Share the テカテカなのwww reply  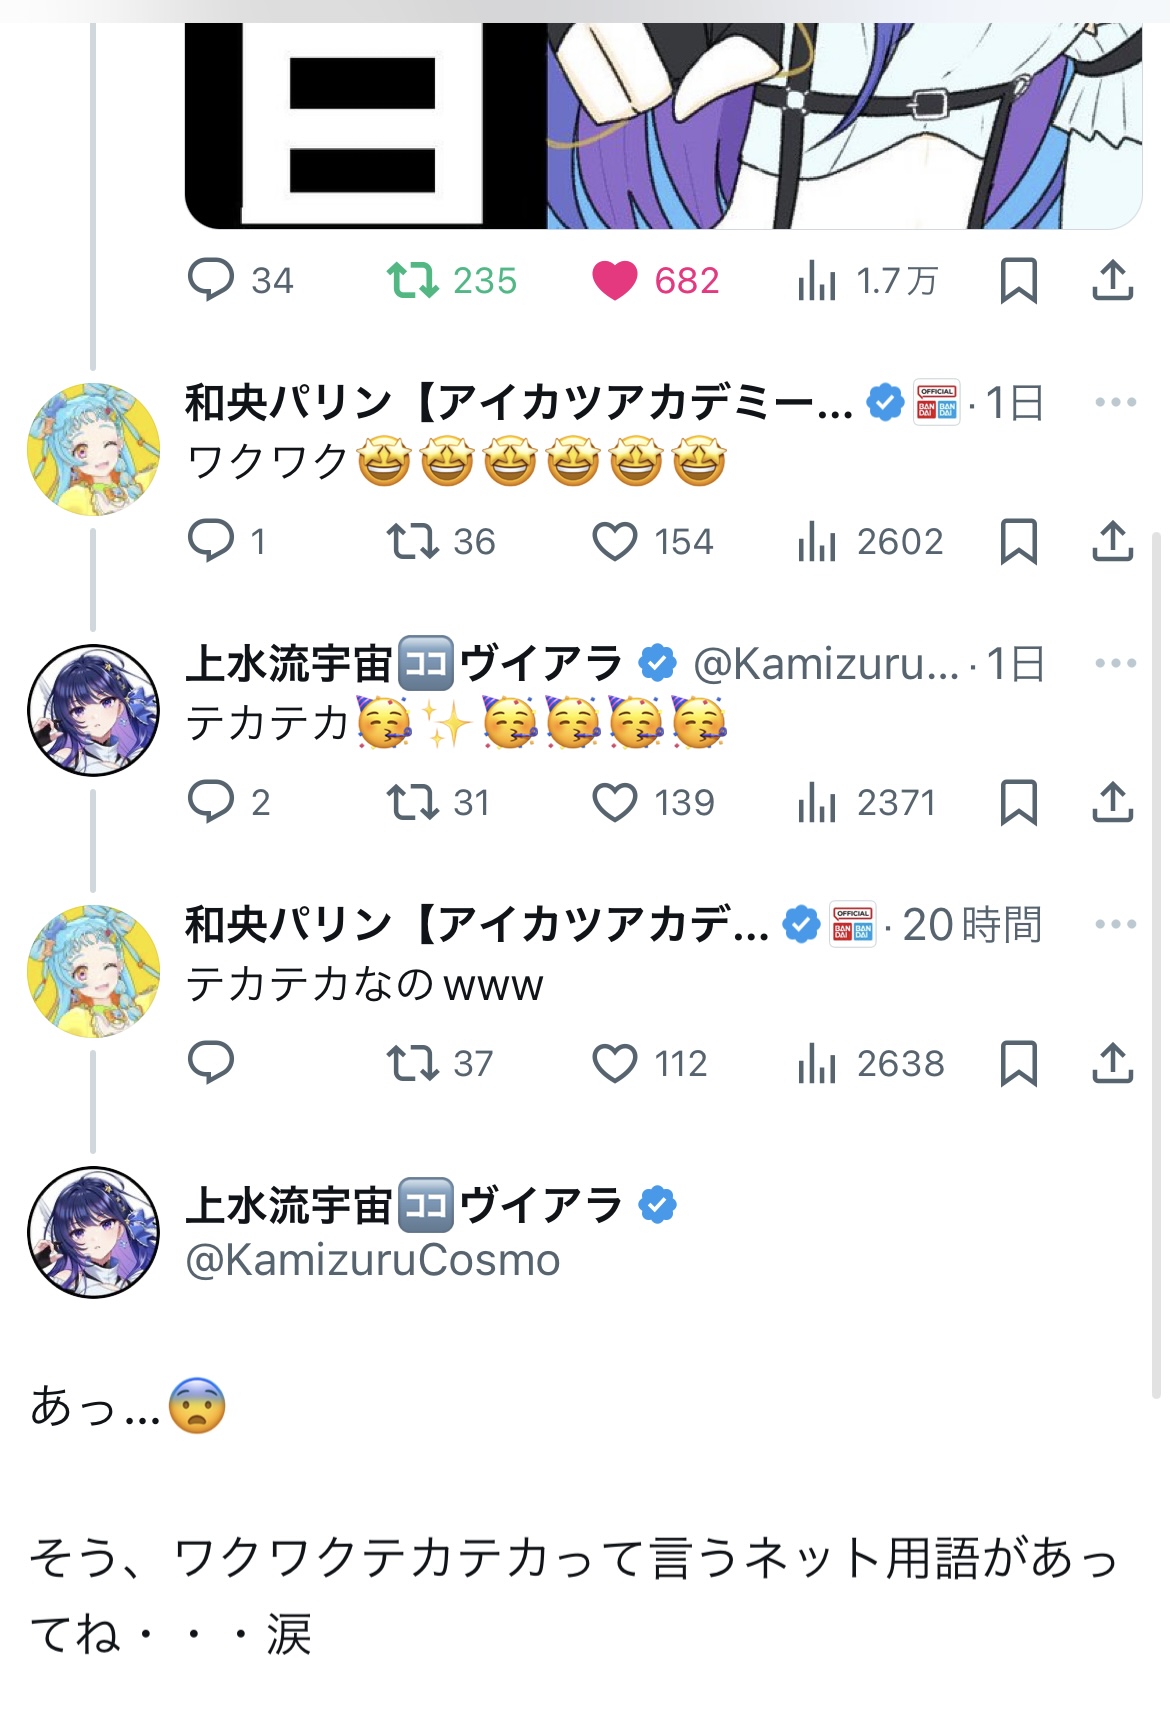coord(1112,1064)
